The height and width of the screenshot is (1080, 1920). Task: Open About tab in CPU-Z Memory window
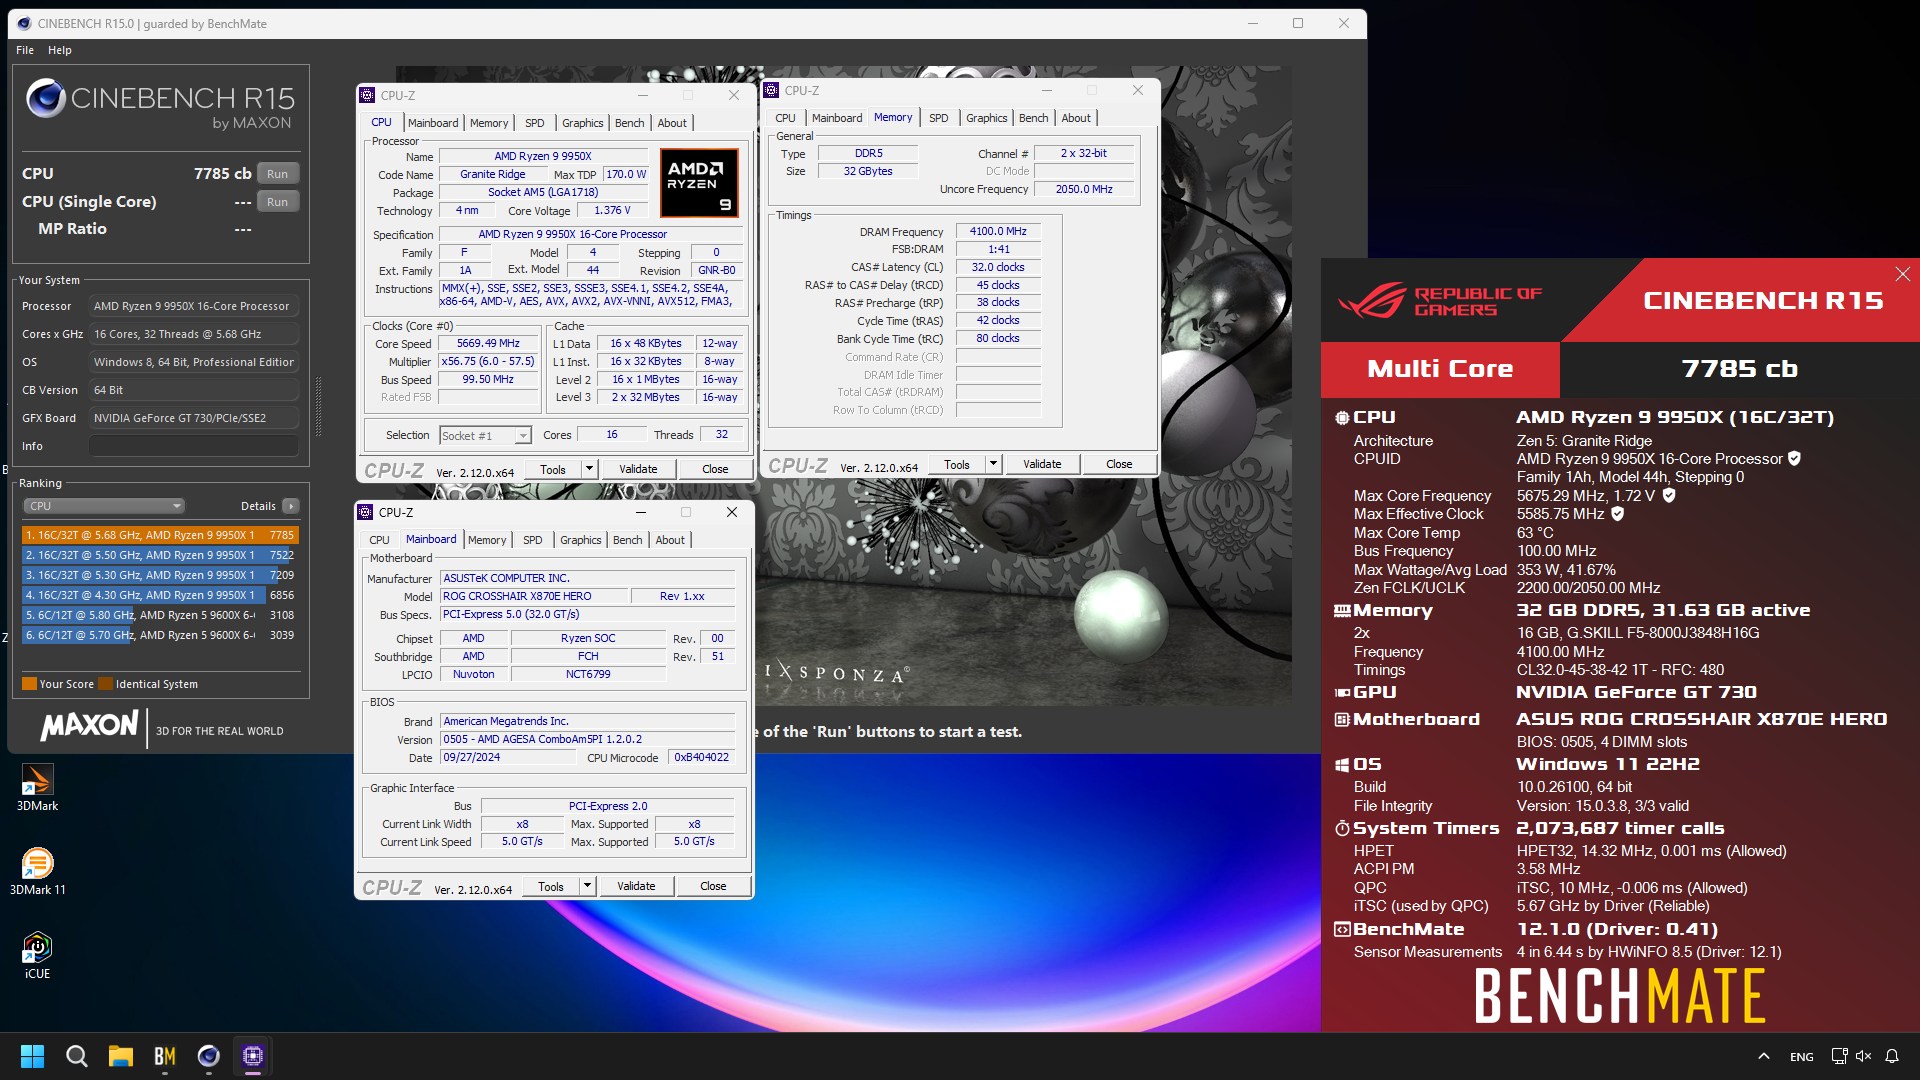point(1076,118)
